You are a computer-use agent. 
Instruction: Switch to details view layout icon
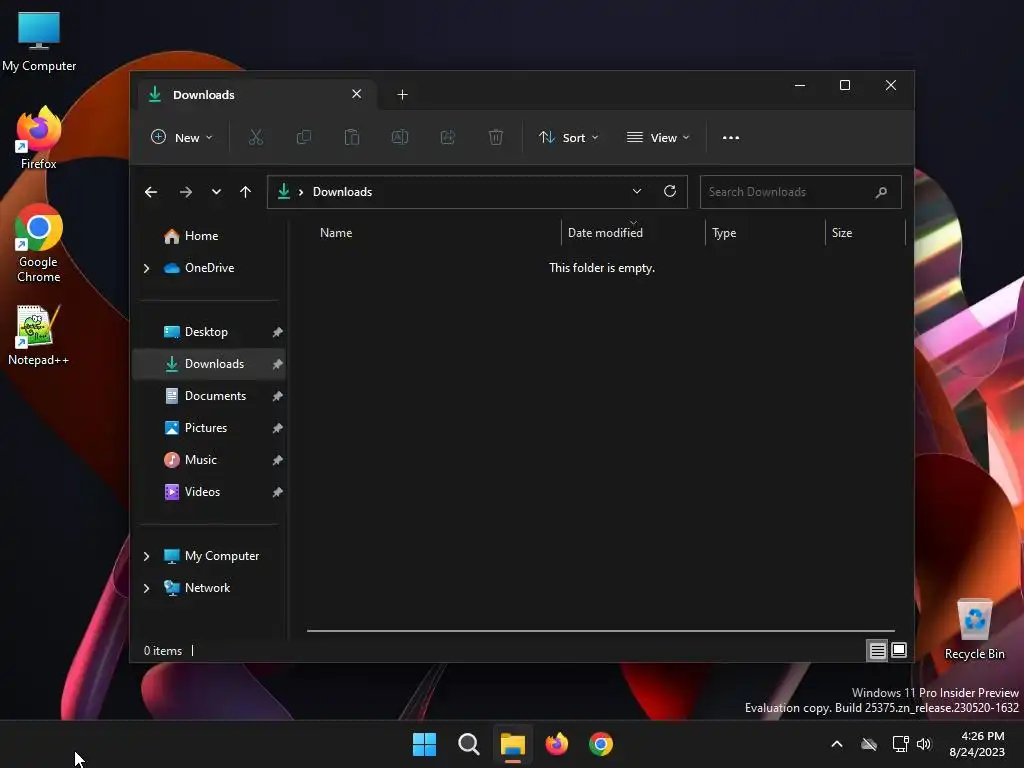coord(877,650)
